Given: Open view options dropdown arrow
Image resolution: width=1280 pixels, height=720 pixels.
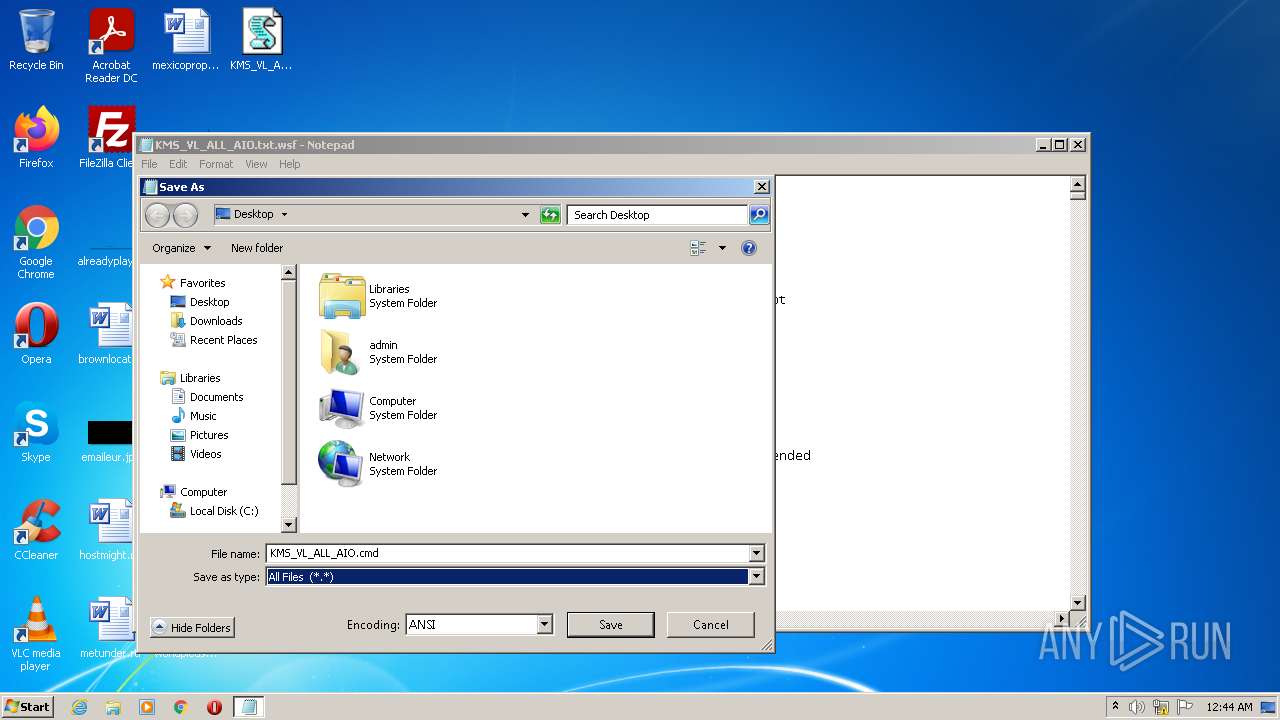Looking at the screenshot, I should 722,248.
